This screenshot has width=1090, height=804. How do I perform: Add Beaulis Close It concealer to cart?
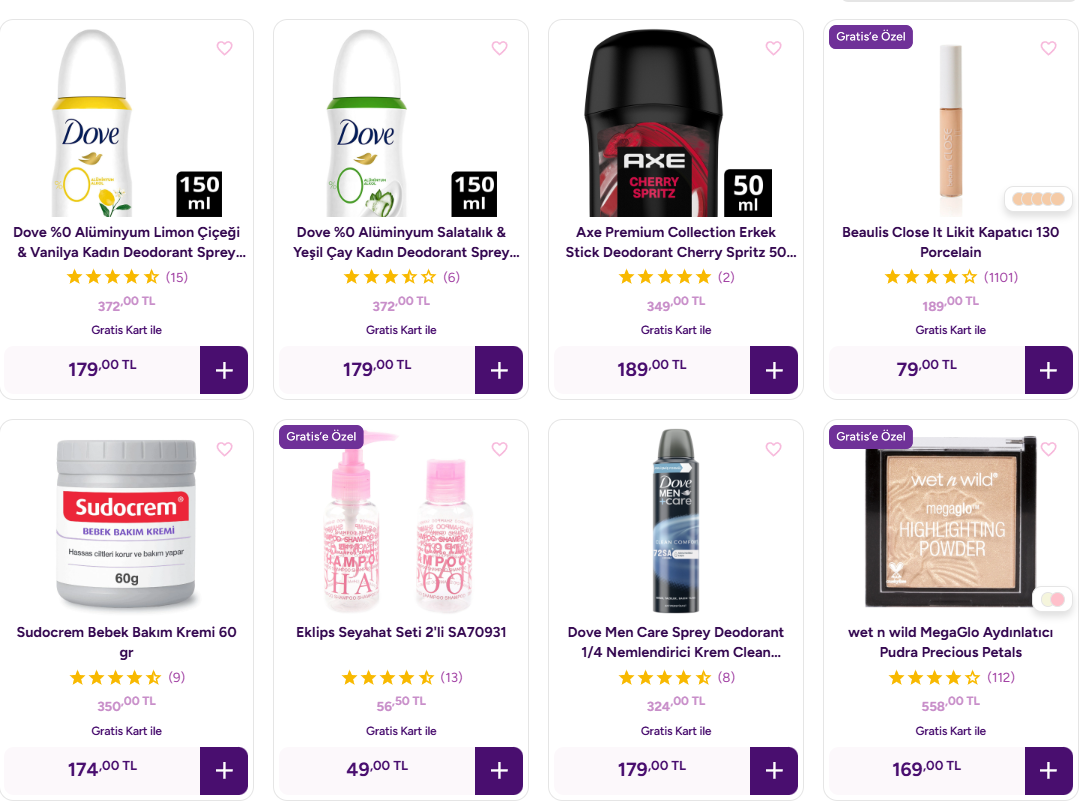pyautogui.click(x=1048, y=370)
